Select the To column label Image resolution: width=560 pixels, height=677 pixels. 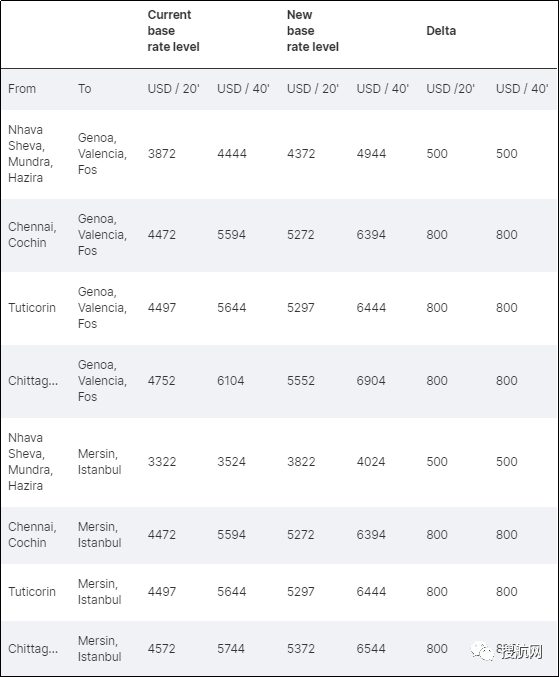coord(85,89)
